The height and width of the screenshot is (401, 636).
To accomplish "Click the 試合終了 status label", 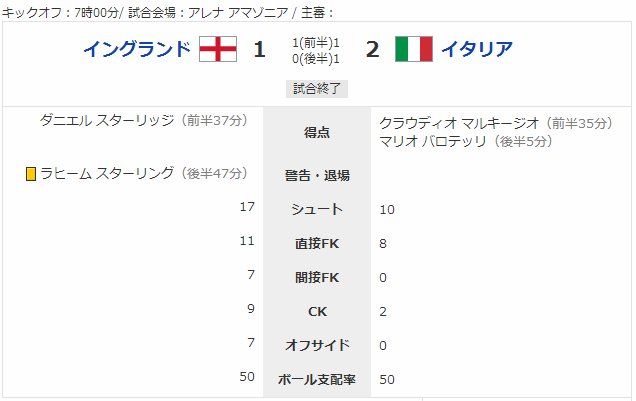I will pyautogui.click(x=317, y=89).
